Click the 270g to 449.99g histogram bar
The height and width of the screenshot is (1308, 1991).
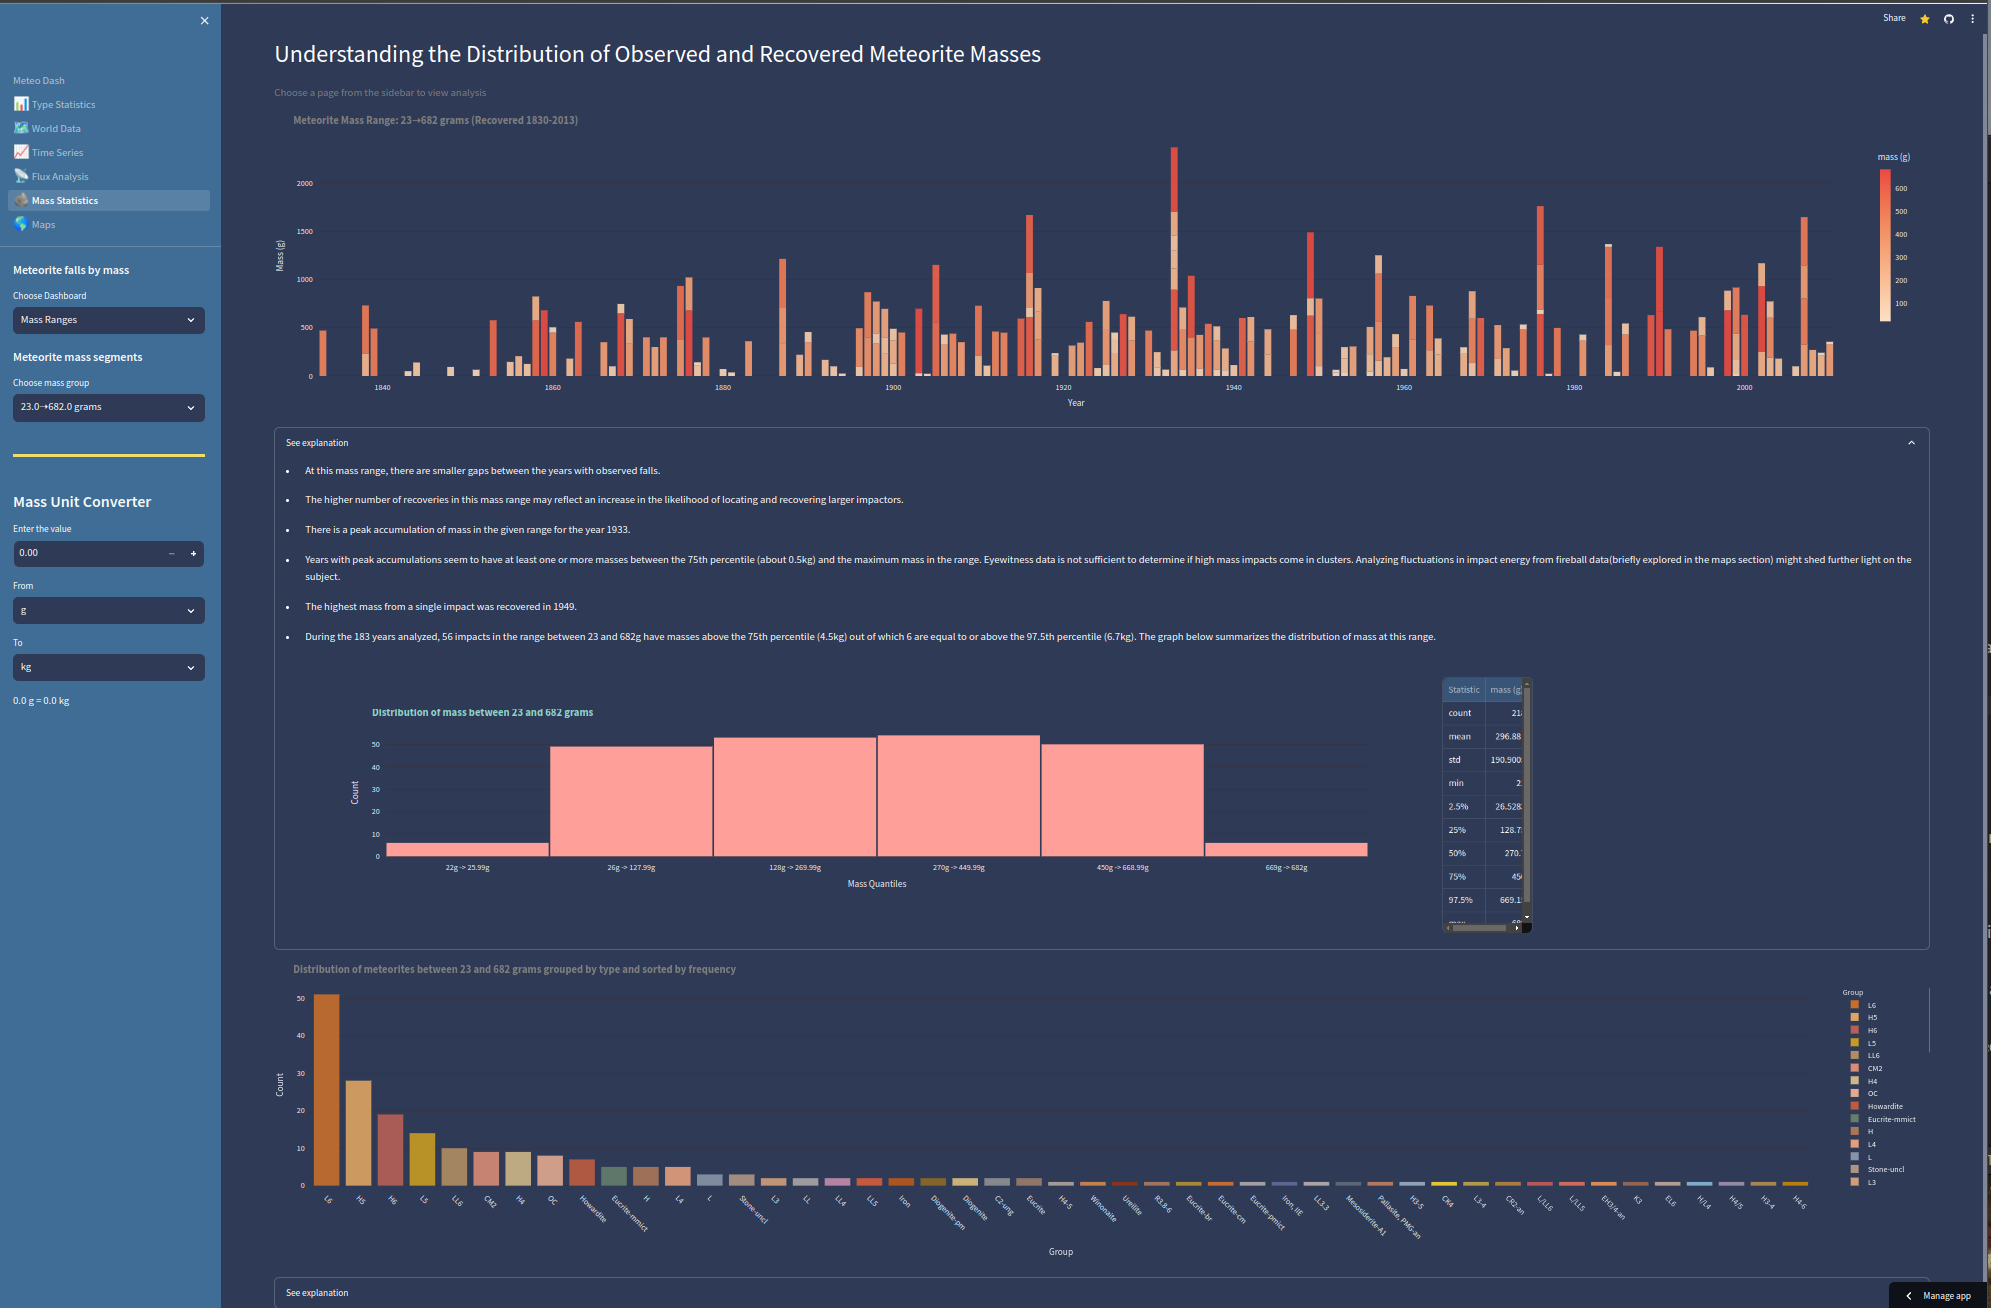pos(959,796)
